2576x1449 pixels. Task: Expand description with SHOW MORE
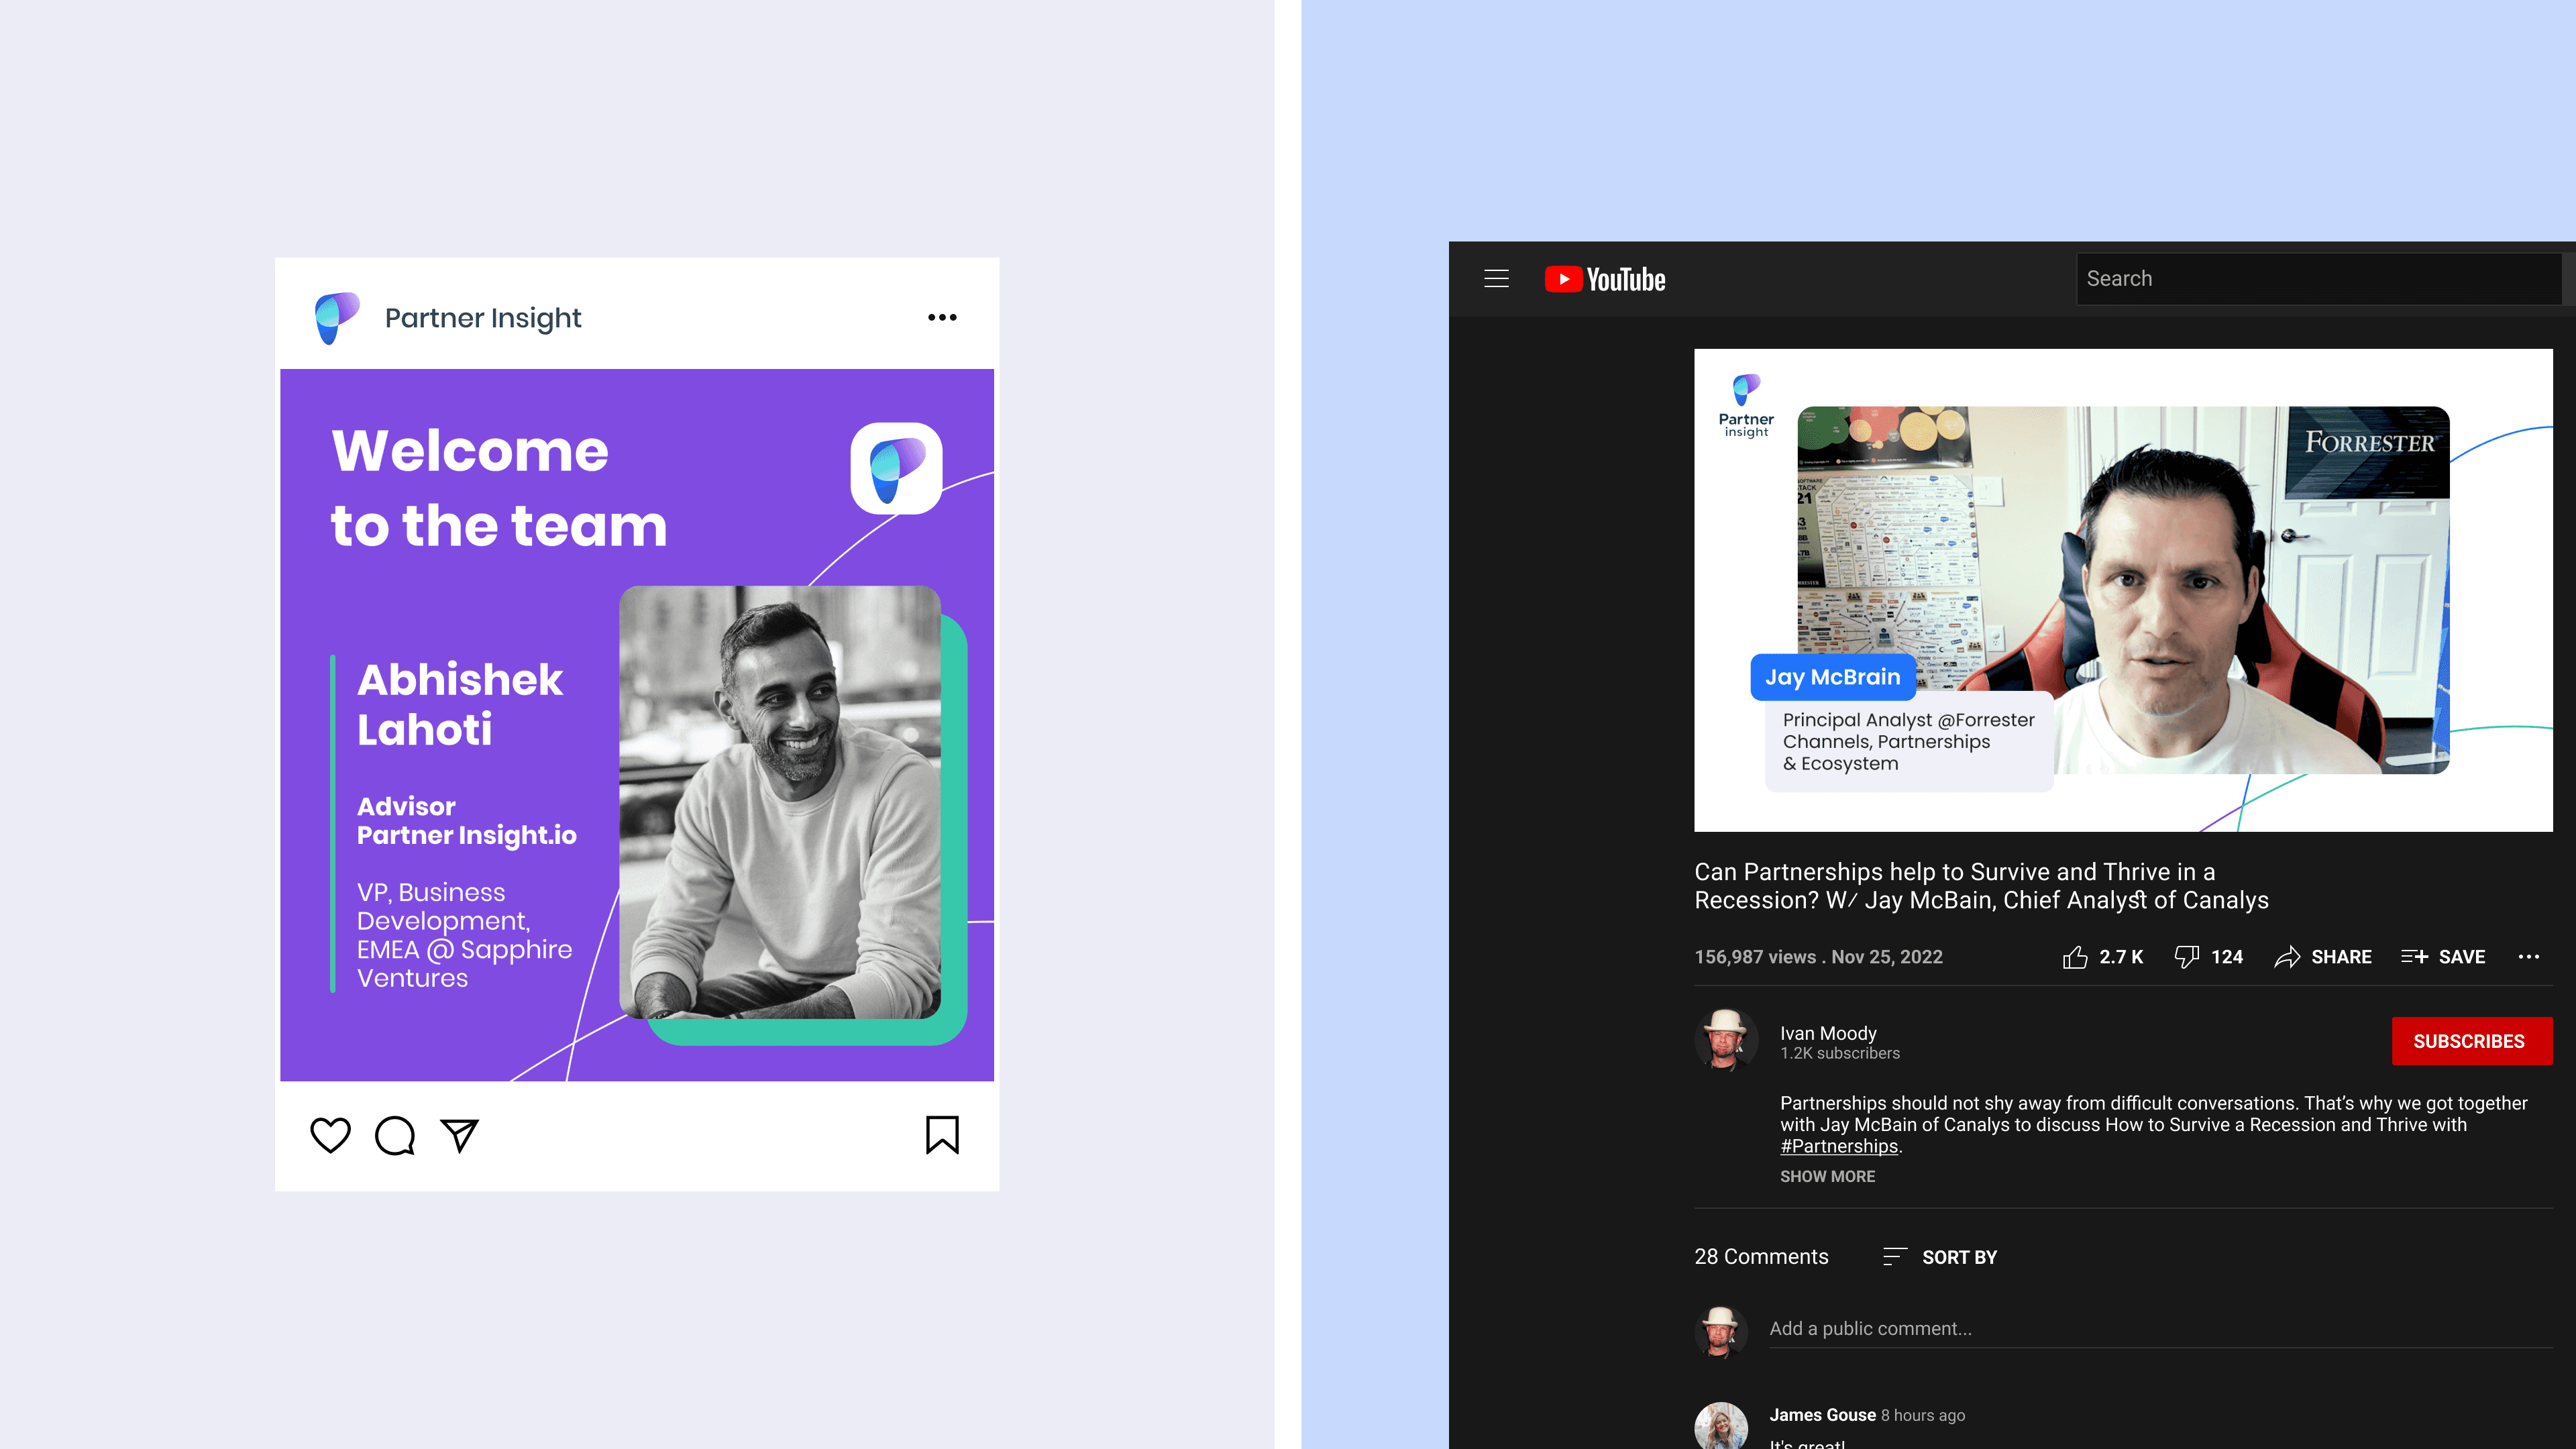point(1827,1177)
